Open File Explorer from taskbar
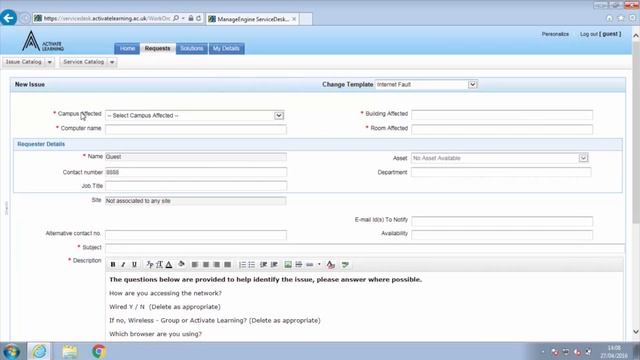The height and width of the screenshot is (360, 640). tap(70, 351)
